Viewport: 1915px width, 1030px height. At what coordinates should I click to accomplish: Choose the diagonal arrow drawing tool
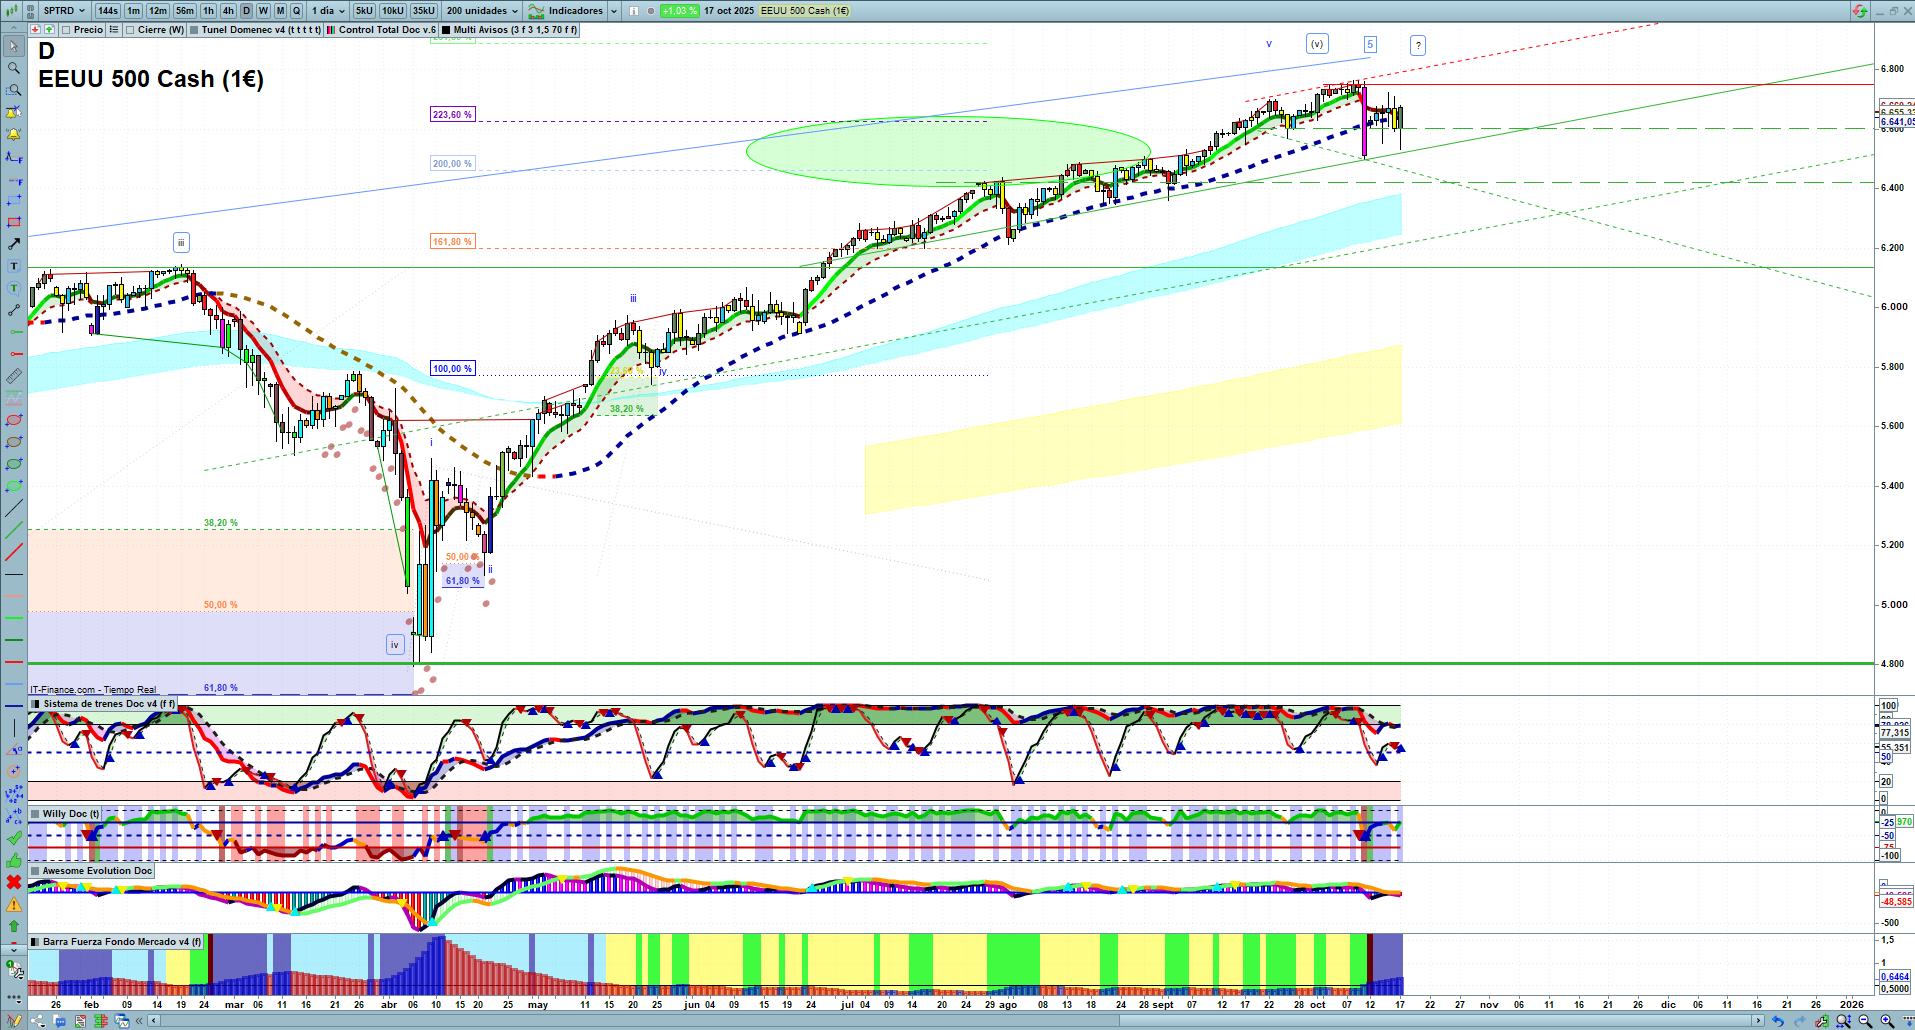14,244
